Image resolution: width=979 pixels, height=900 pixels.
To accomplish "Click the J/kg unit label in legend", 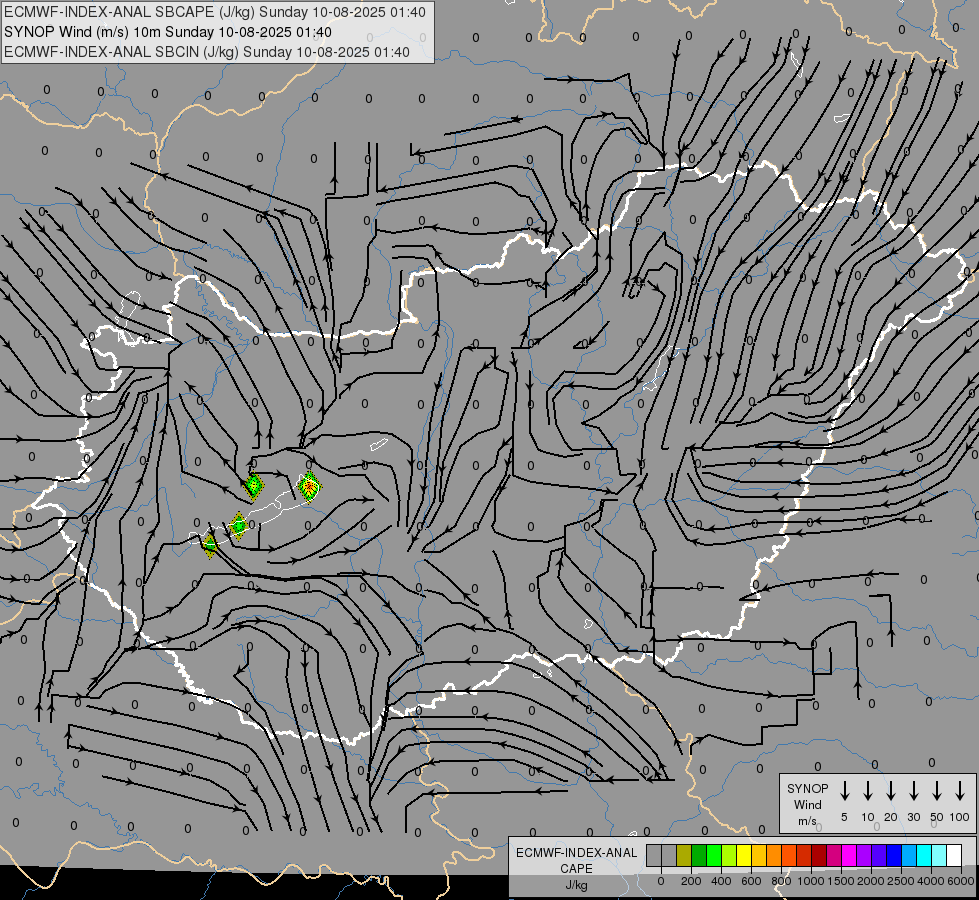I will 576,885.
